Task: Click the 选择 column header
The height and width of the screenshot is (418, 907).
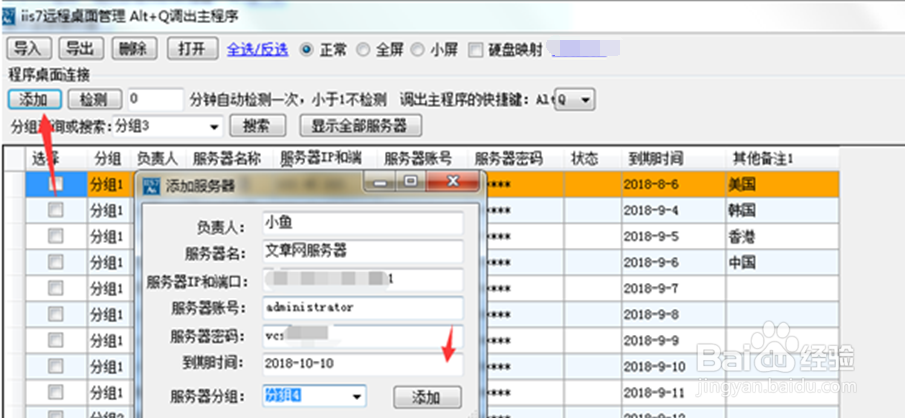Action: (x=56, y=158)
